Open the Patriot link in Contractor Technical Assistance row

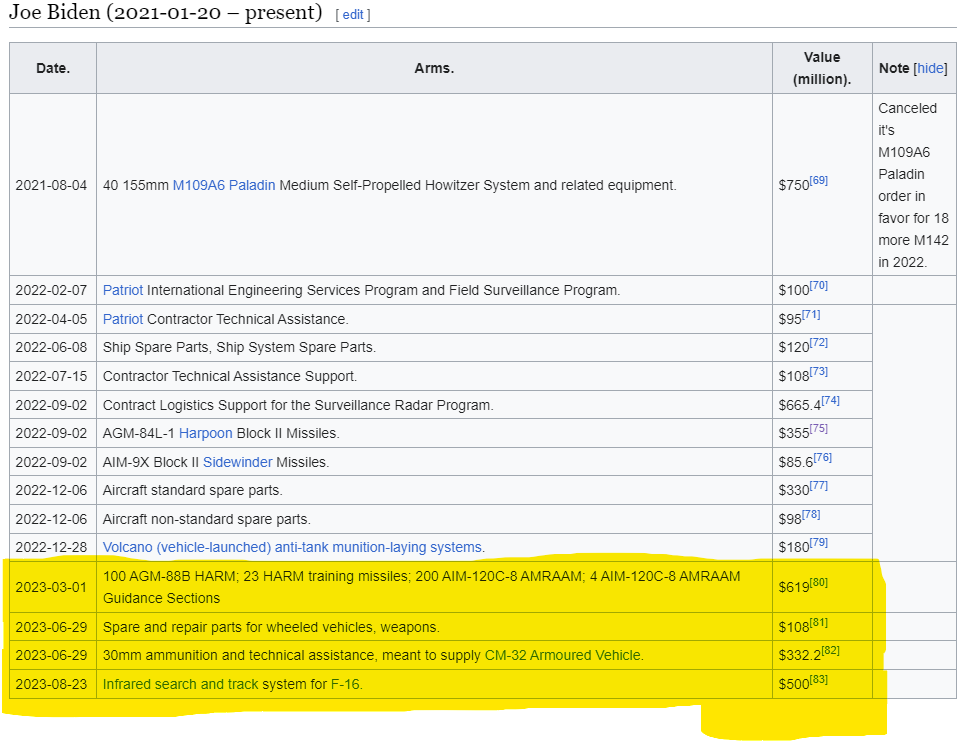click(123, 319)
